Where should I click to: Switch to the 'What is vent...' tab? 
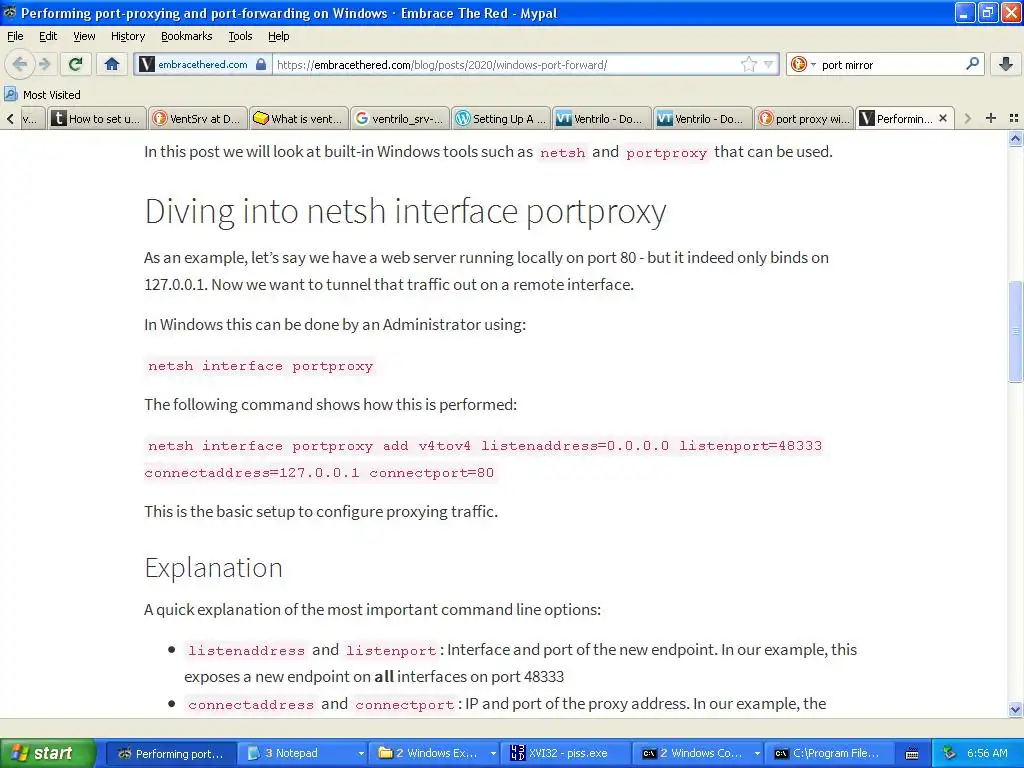point(299,118)
